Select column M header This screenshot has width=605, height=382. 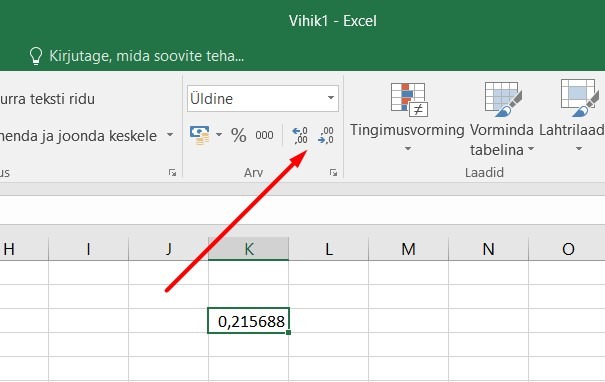point(409,249)
